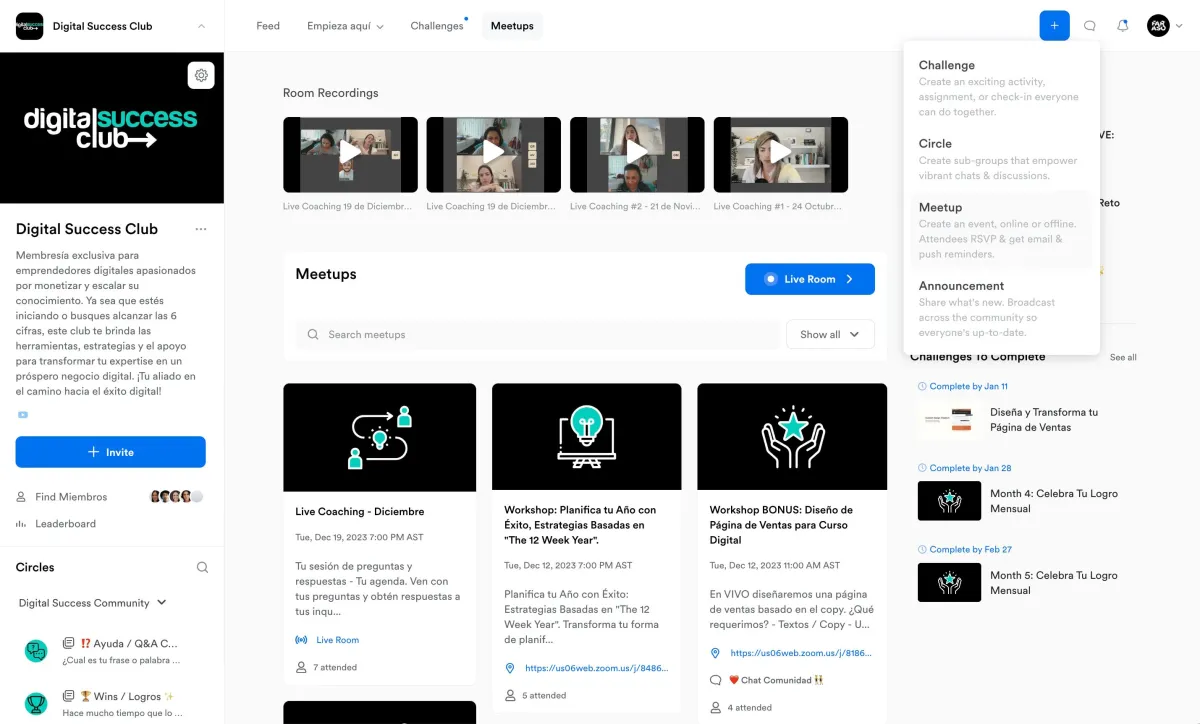Open notifications bell icon
This screenshot has width=1200, height=724.
coord(1122,26)
